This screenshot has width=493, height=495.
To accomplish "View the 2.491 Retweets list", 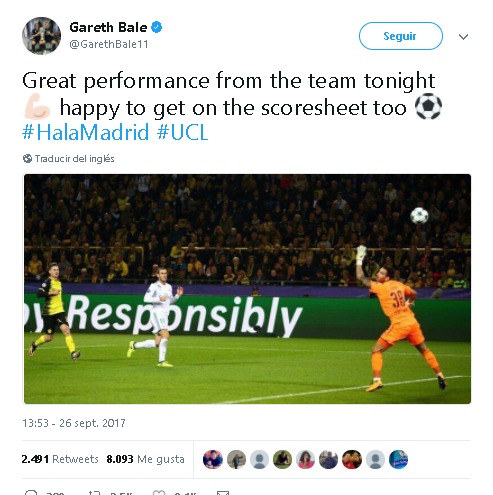I will tap(60, 459).
